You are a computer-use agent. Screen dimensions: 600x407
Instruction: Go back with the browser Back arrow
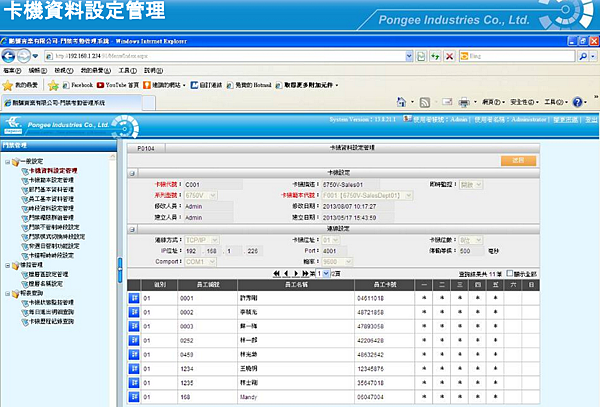(8, 56)
